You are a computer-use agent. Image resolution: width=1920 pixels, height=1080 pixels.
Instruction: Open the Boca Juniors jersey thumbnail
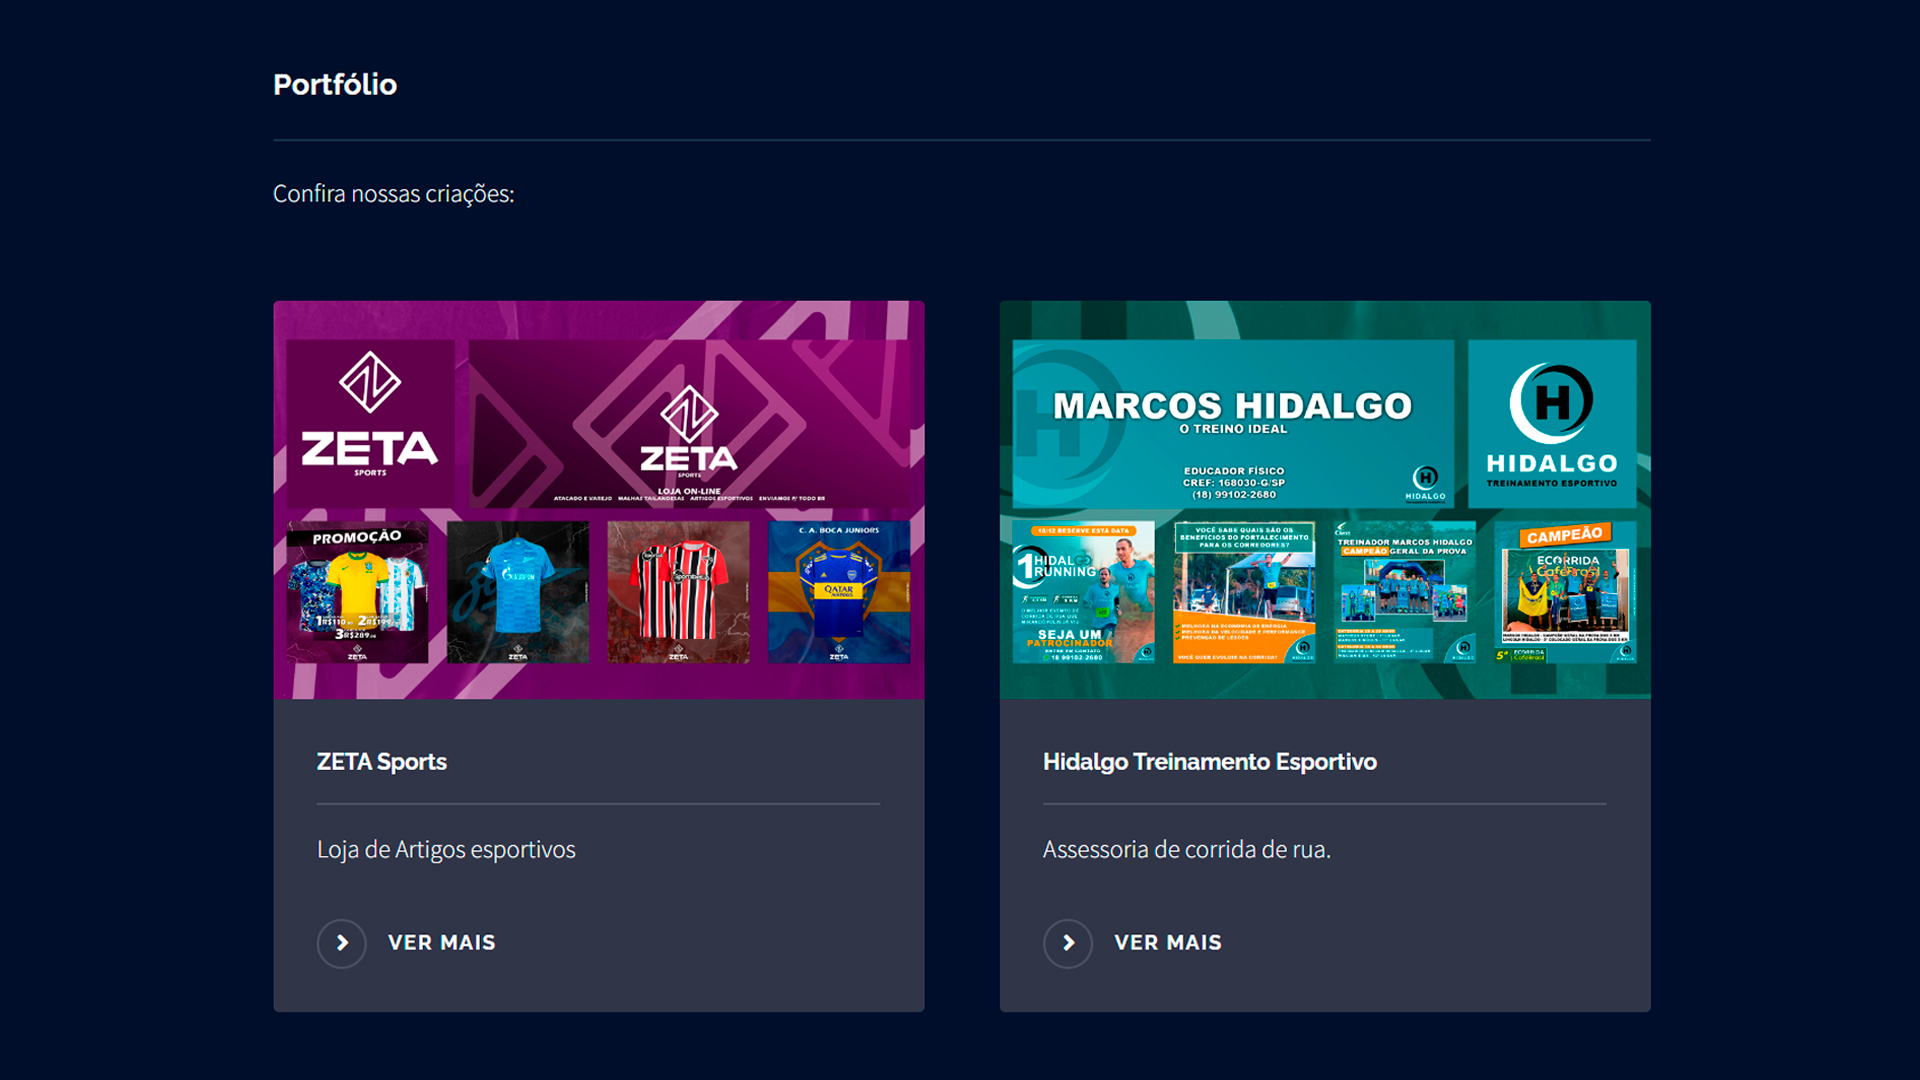[x=839, y=592]
